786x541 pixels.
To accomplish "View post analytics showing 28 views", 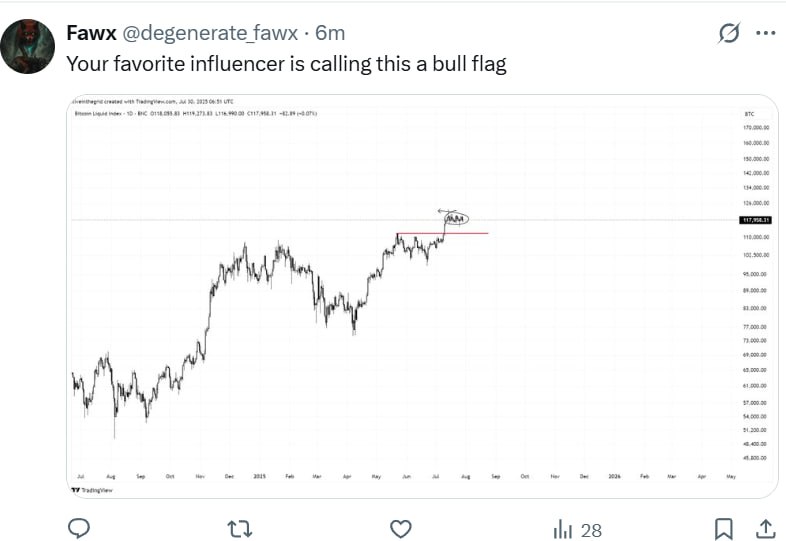I will click(577, 529).
